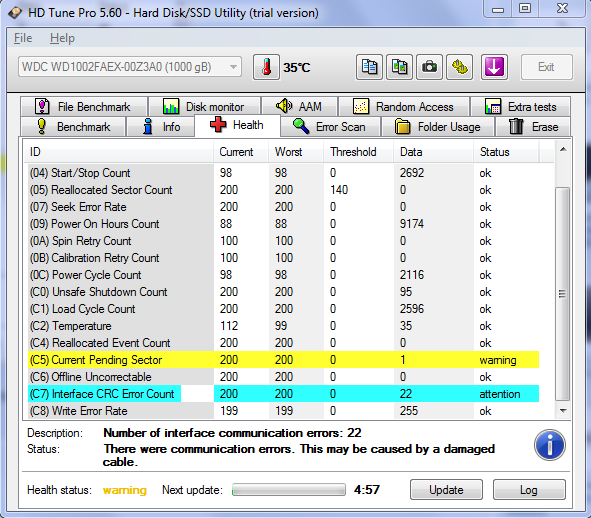
Task: Copy info to clipboard toolbar icon
Action: tap(369, 67)
